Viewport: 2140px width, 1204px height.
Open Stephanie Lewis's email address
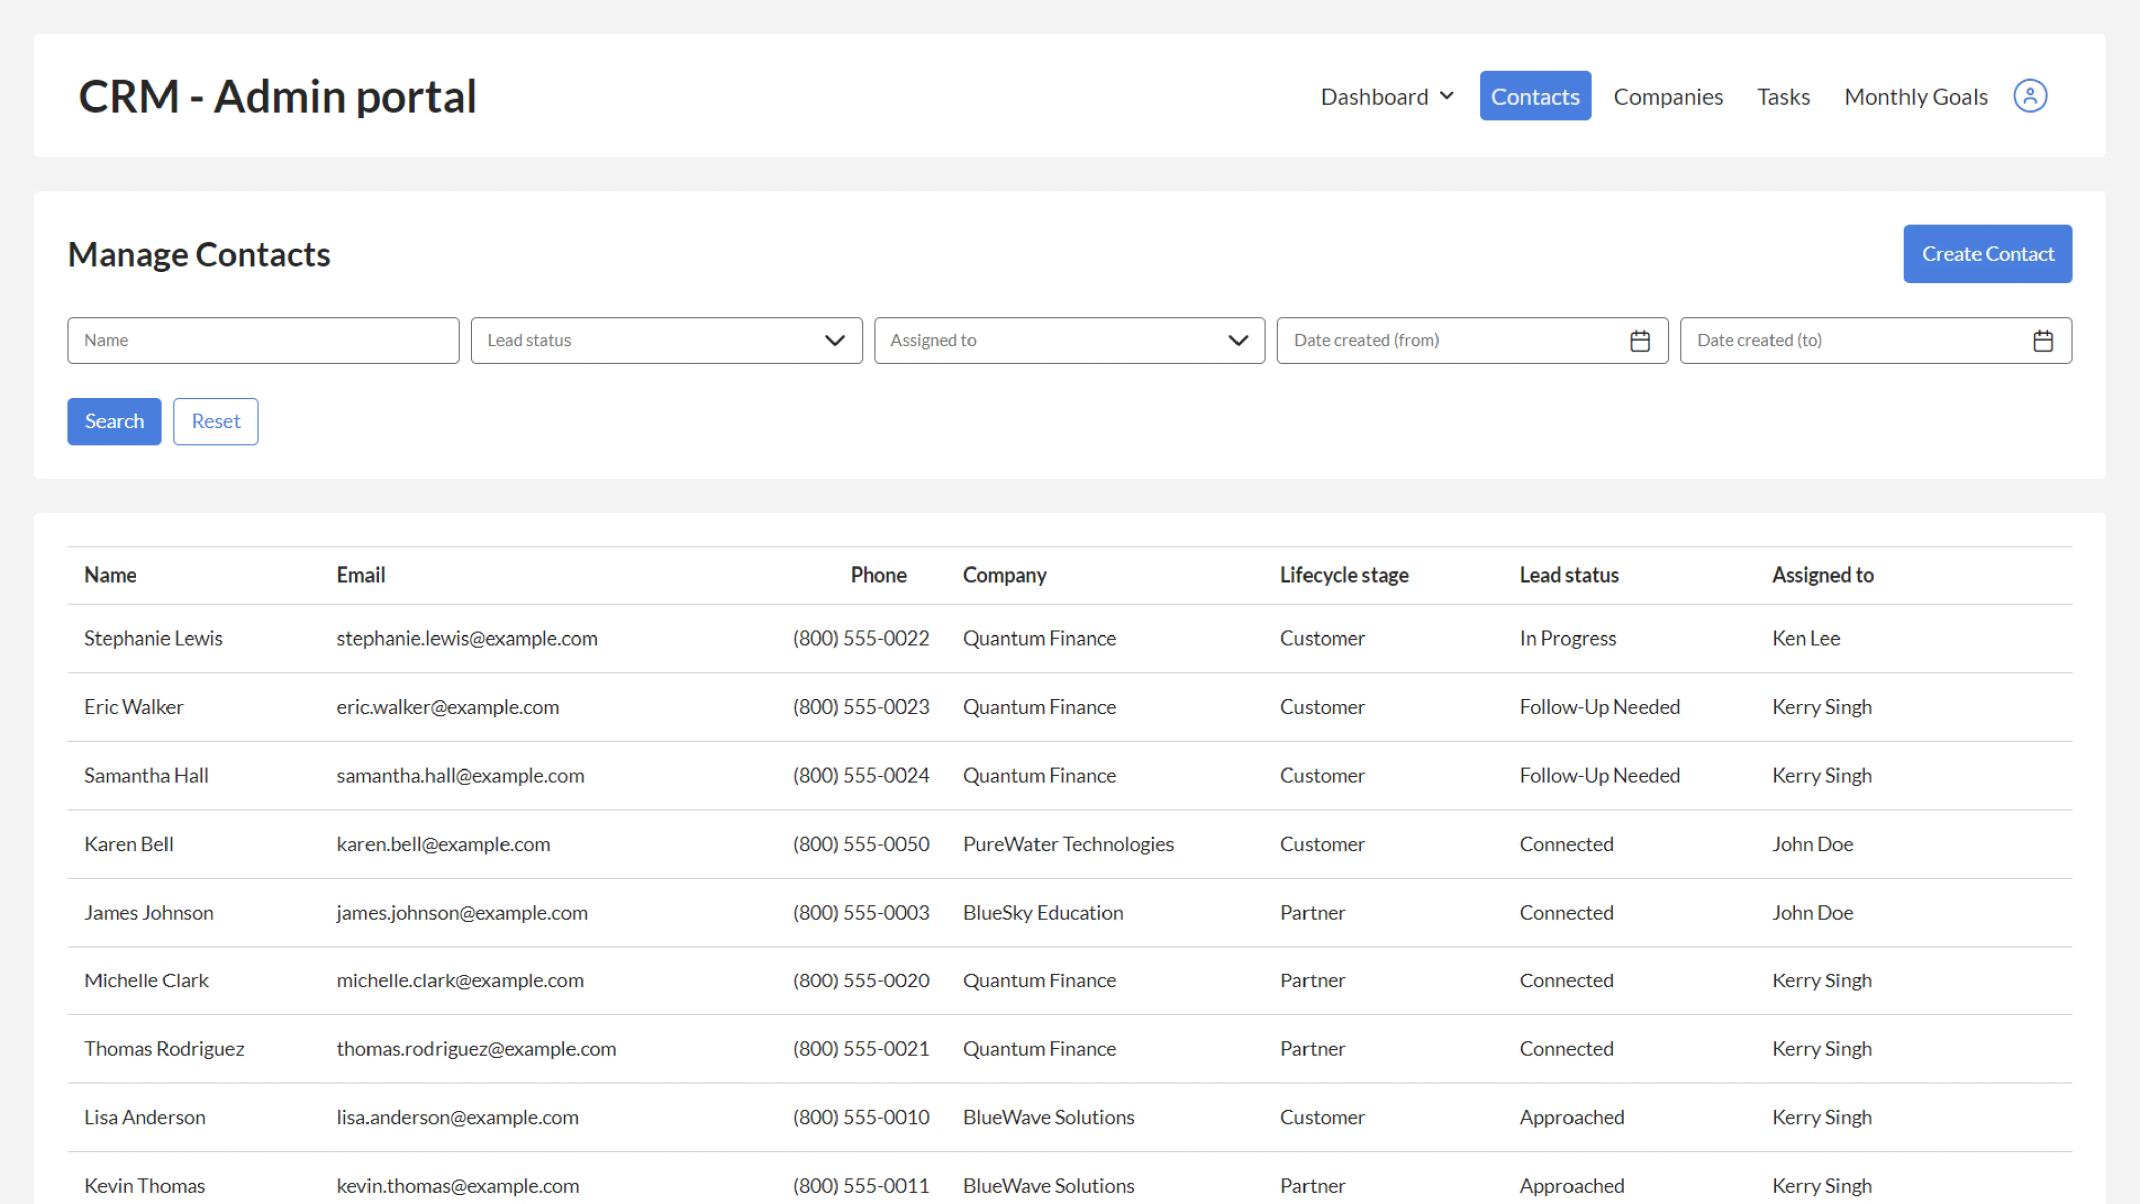[x=466, y=638]
